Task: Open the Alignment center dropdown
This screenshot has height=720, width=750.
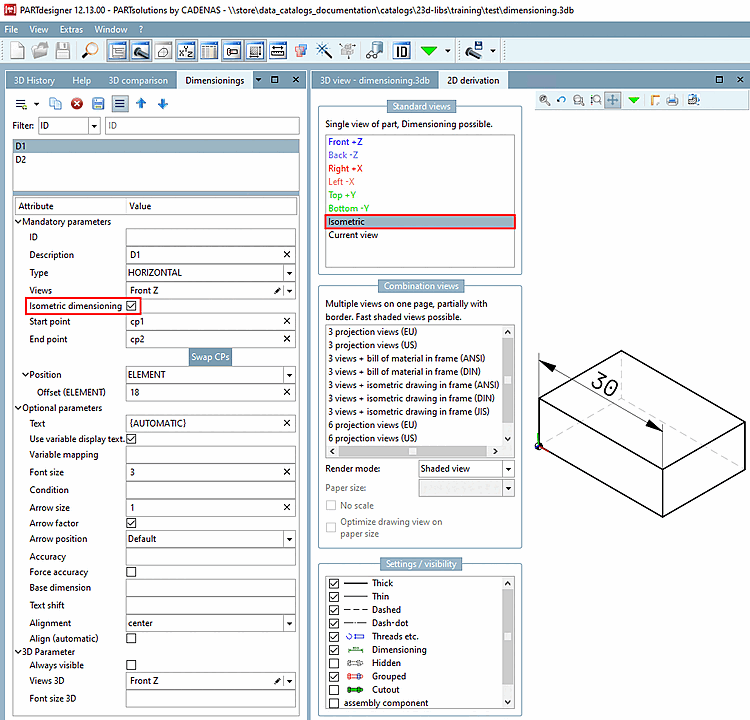Action: click(289, 623)
